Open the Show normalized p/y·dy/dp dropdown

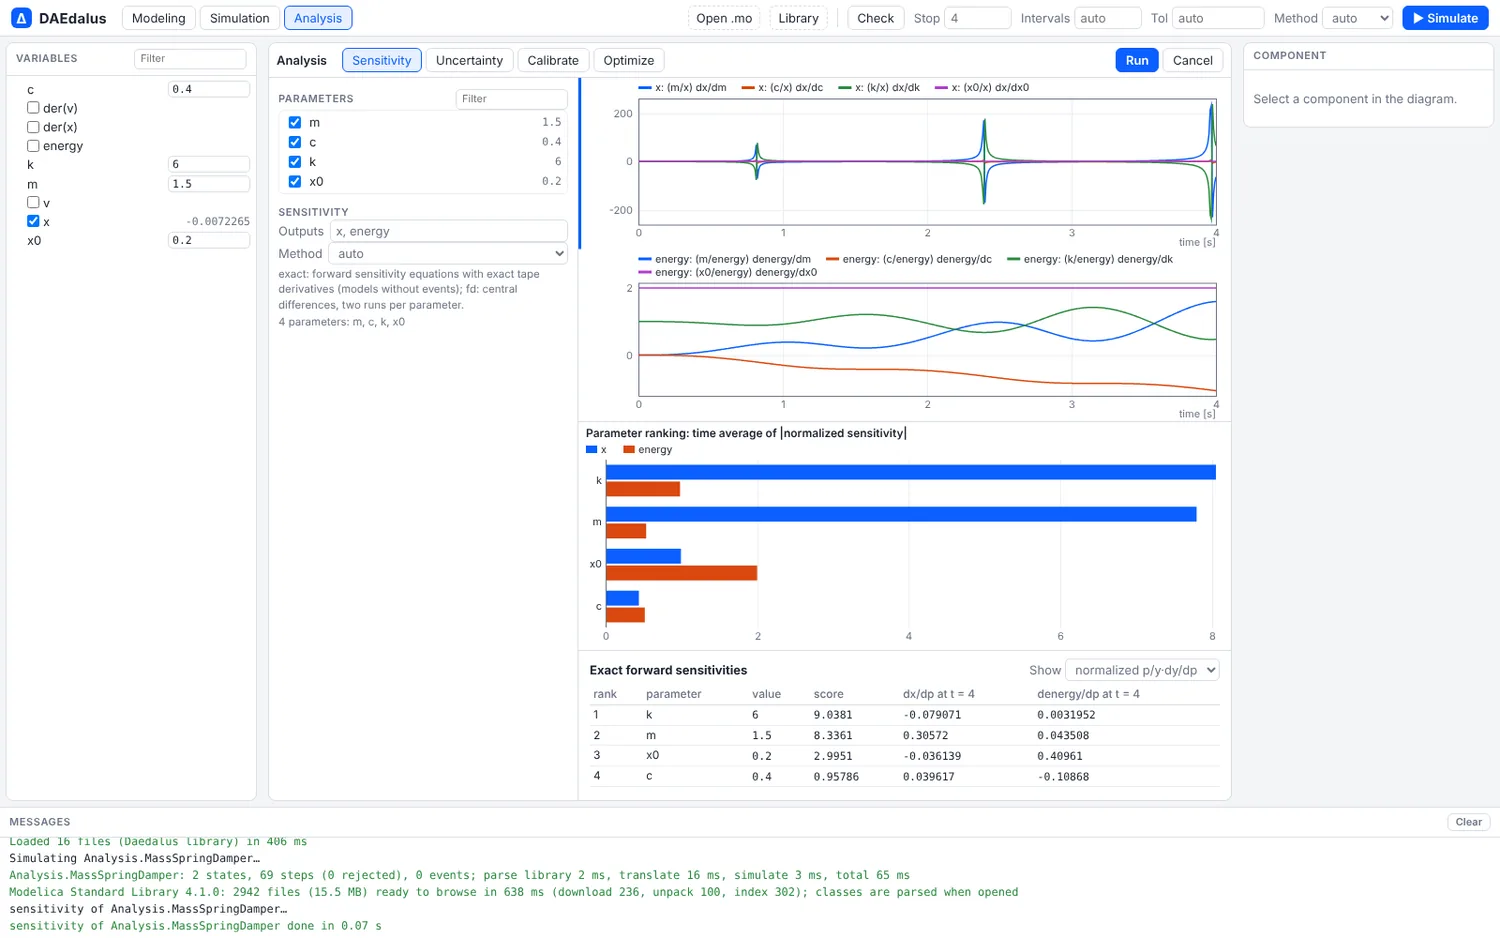tap(1142, 670)
